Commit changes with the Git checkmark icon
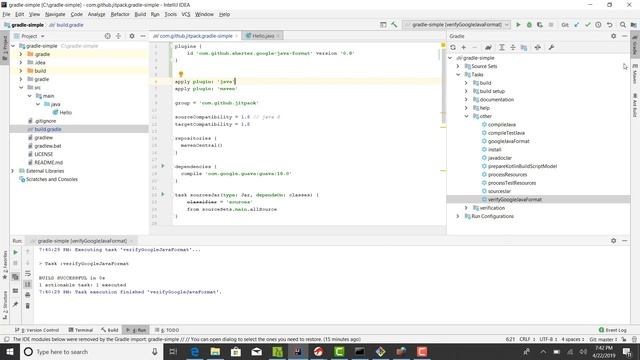640x360 pixels. pyautogui.click(x=587, y=25)
